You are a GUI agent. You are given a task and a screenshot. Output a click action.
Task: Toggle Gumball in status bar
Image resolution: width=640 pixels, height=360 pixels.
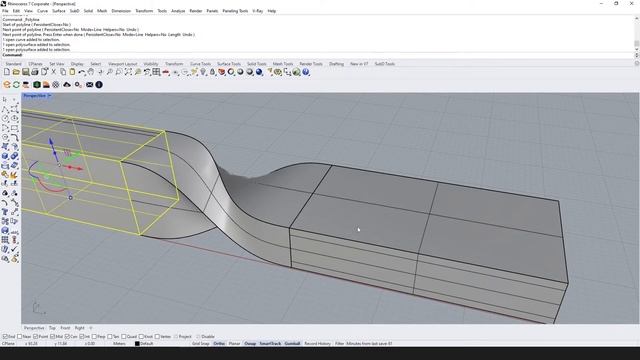click(x=292, y=344)
